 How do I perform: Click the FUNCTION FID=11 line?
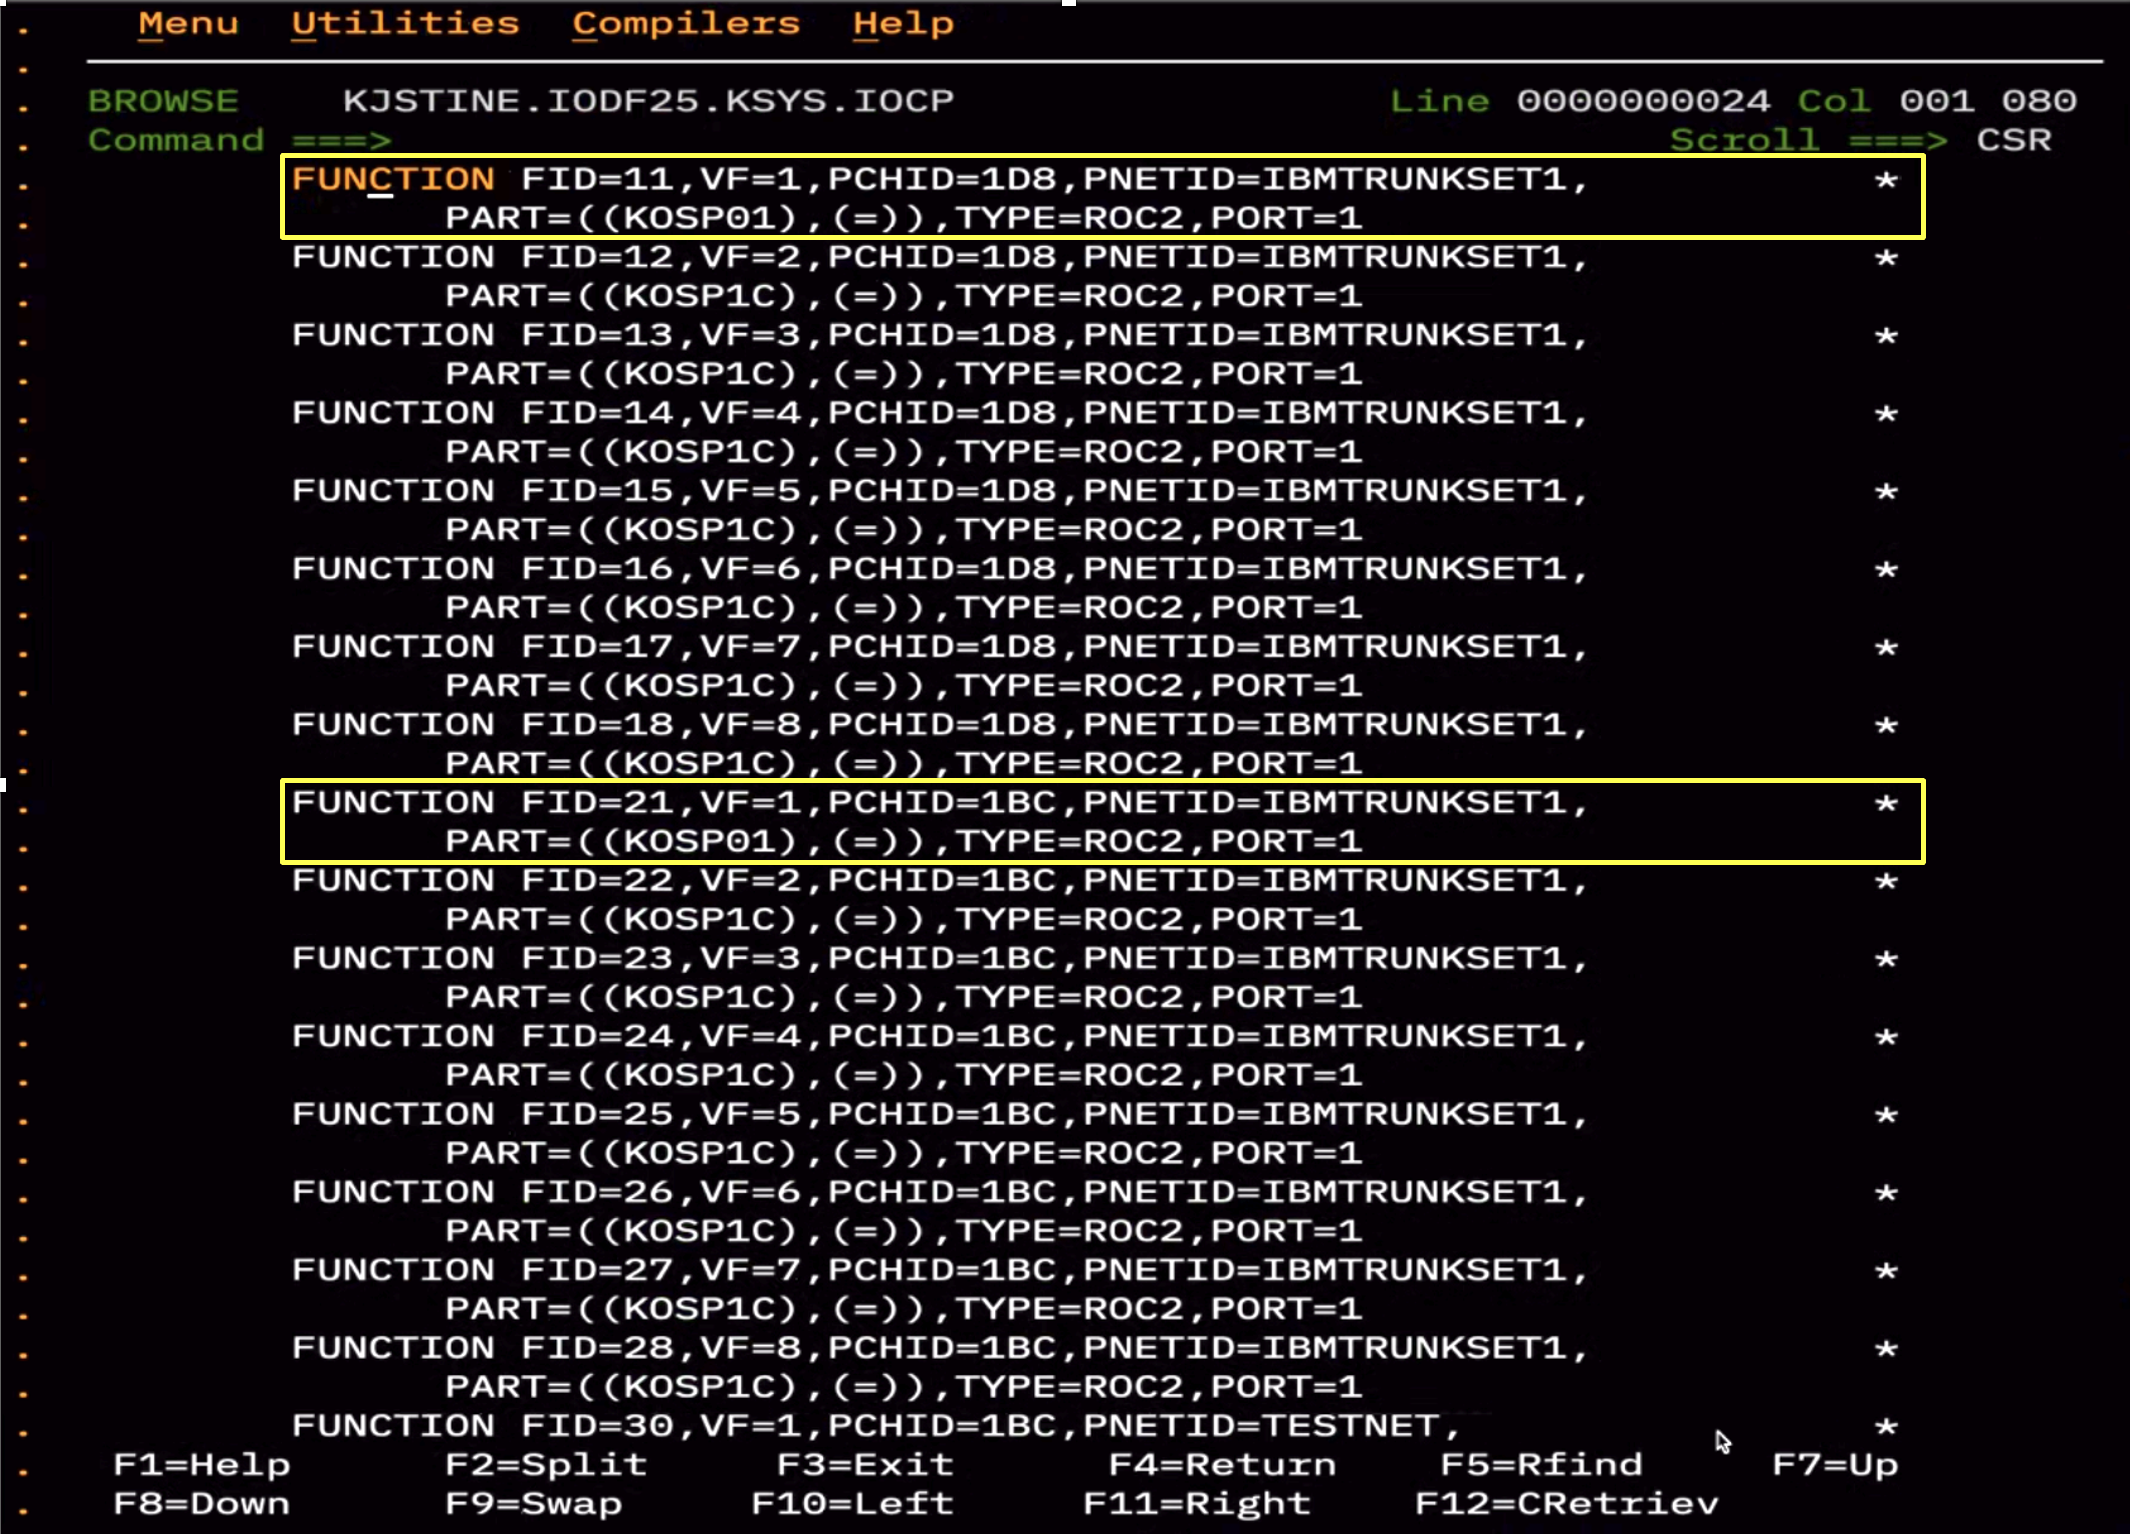940,179
